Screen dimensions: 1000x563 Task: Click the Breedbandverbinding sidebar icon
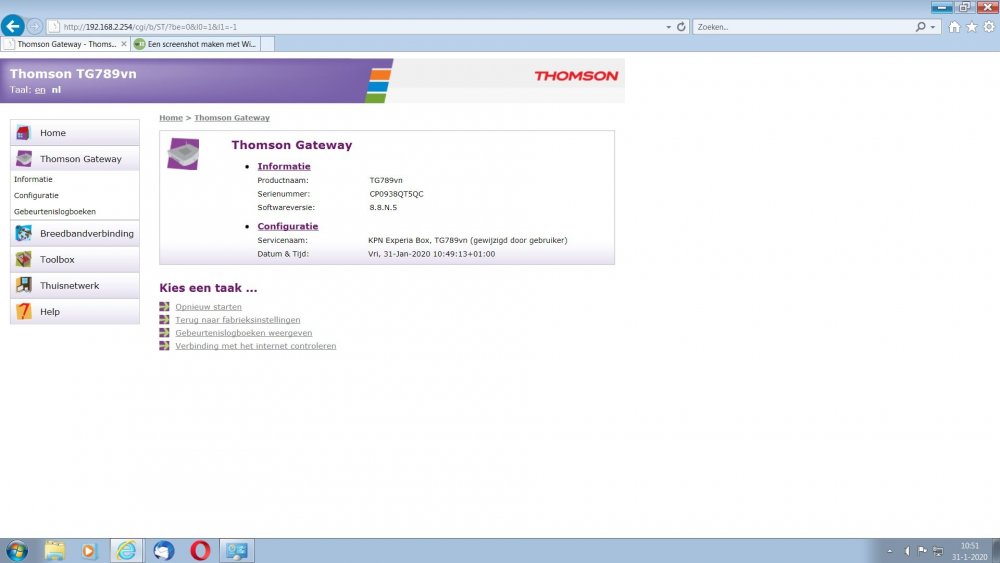click(24, 233)
